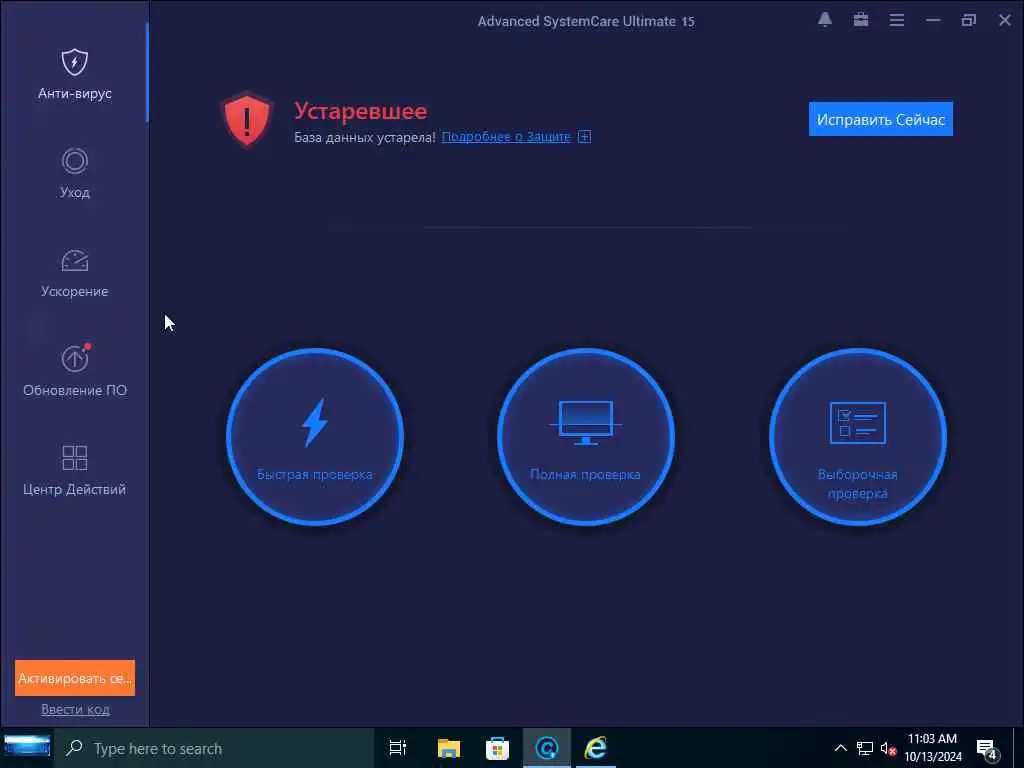Open the taskbar clock and date
This screenshot has height=768, width=1024.
point(933,748)
